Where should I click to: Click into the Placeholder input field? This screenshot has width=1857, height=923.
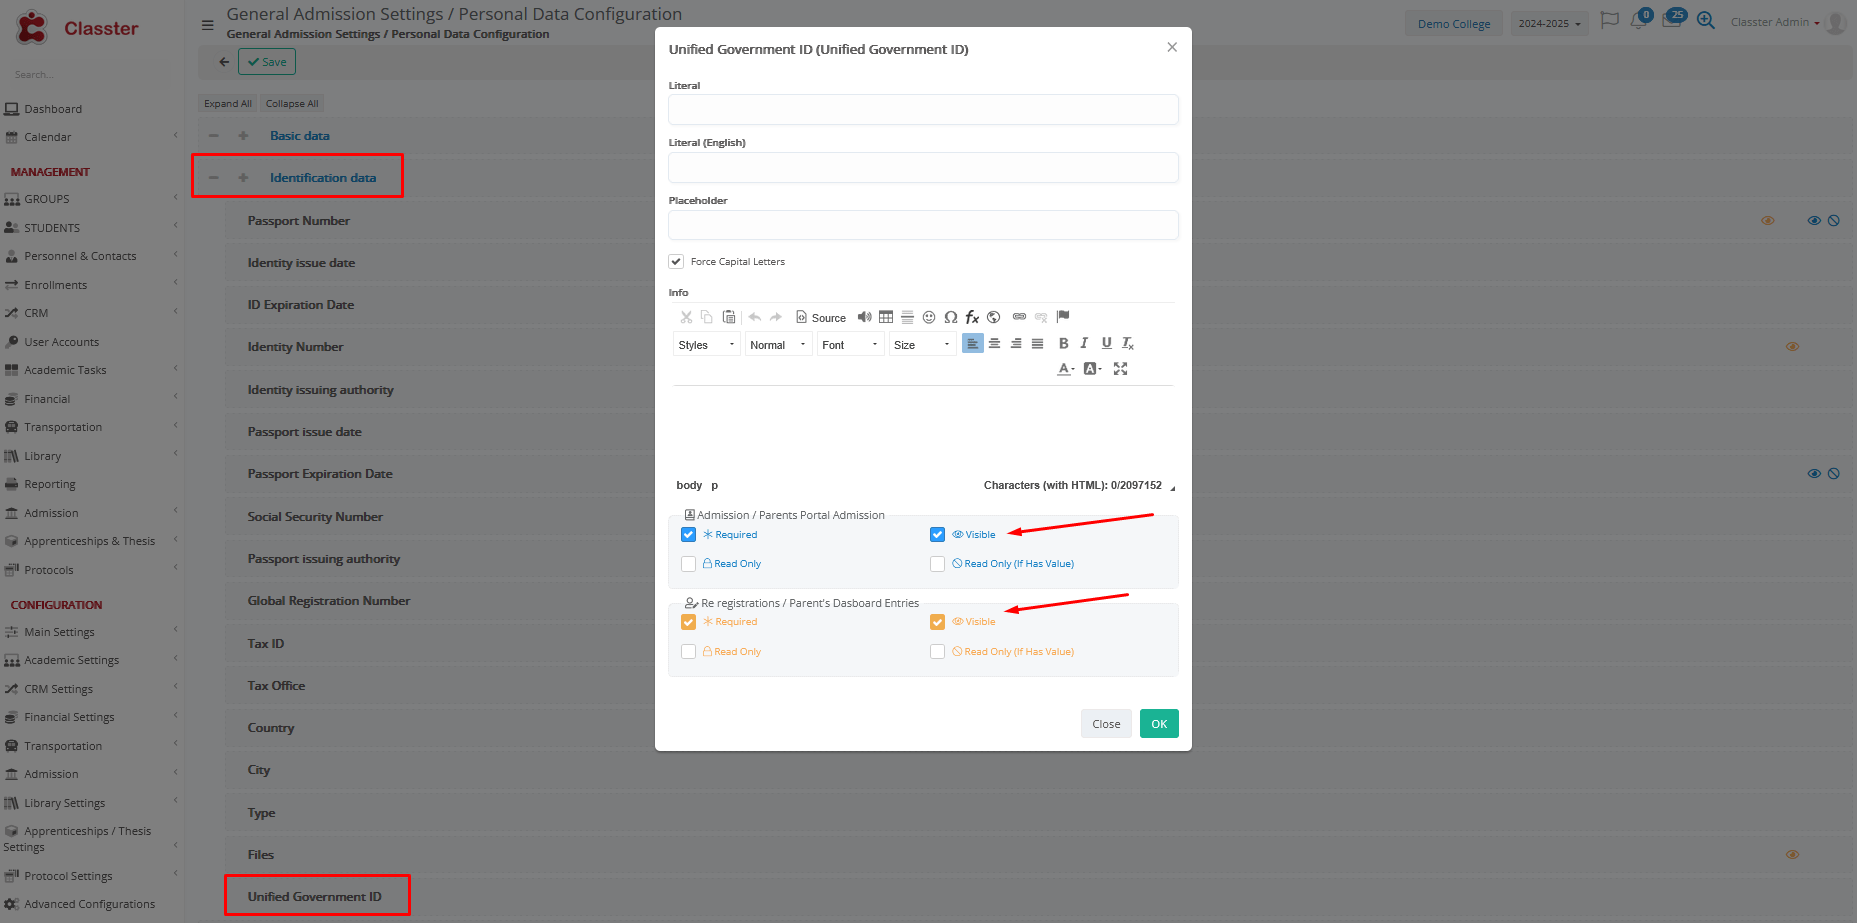[x=923, y=225]
